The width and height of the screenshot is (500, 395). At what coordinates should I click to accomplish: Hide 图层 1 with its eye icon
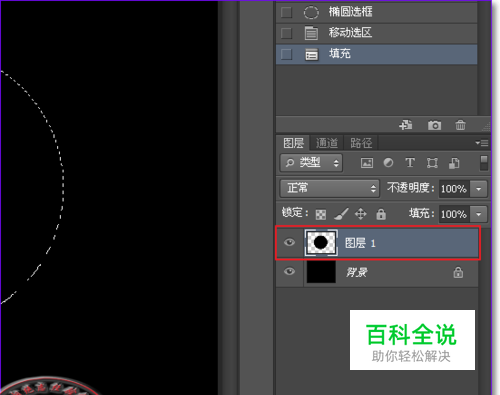289,242
